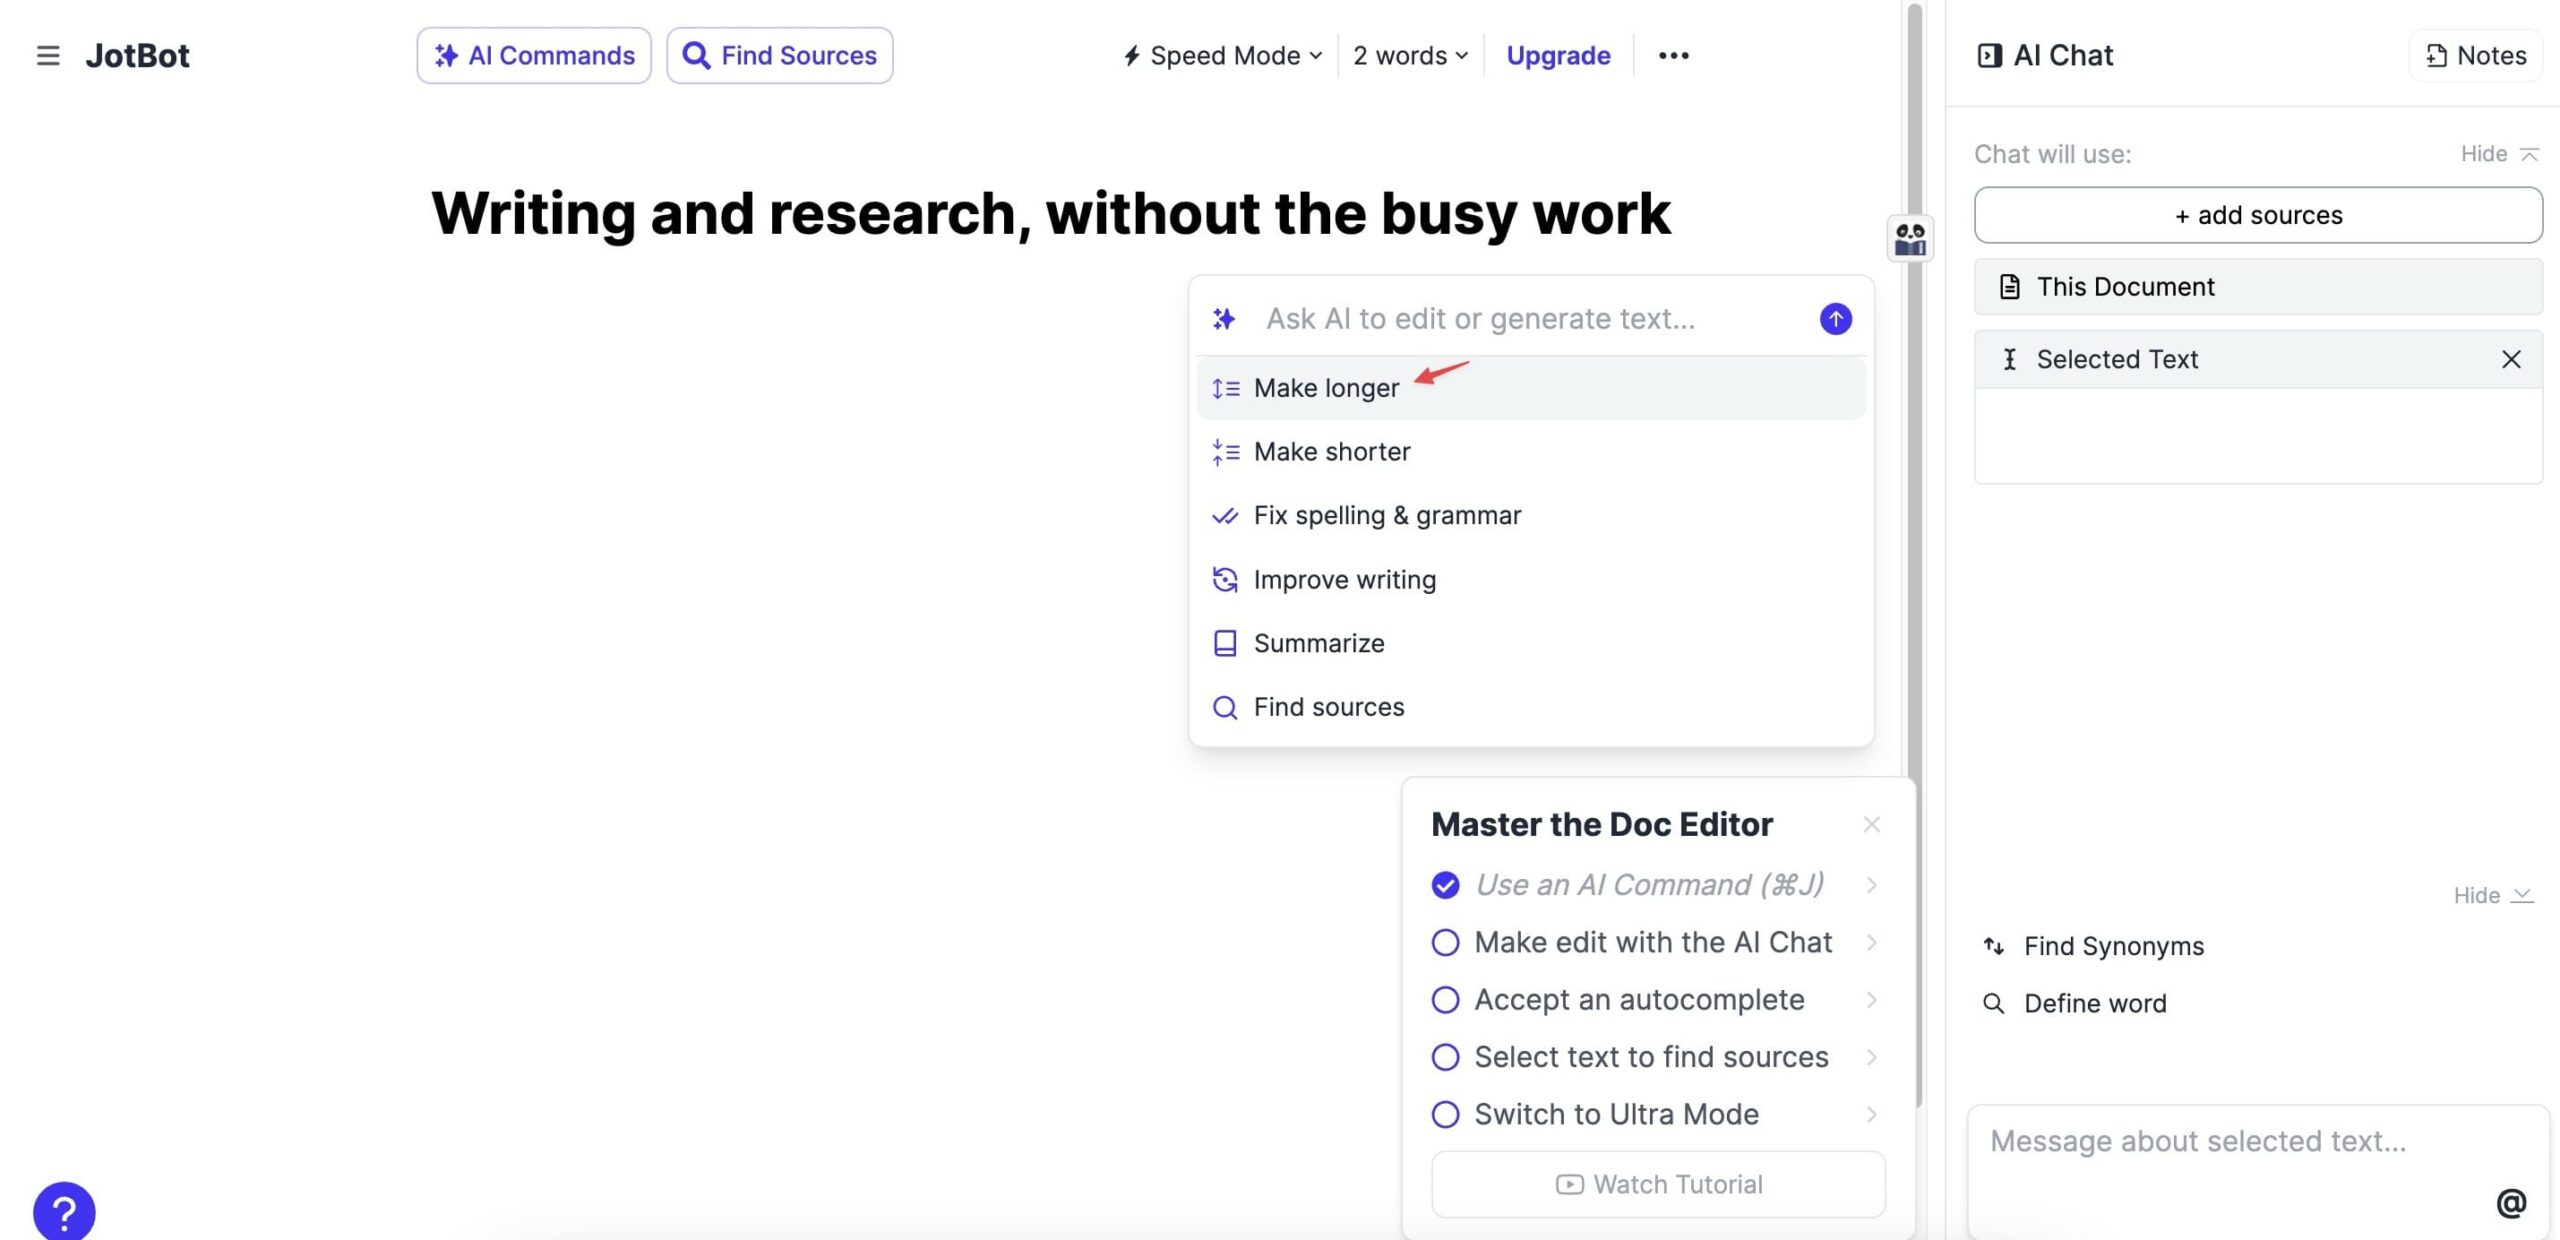Toggle the completed Use an AI Command check
The image size is (2560, 1240).
[1445, 885]
